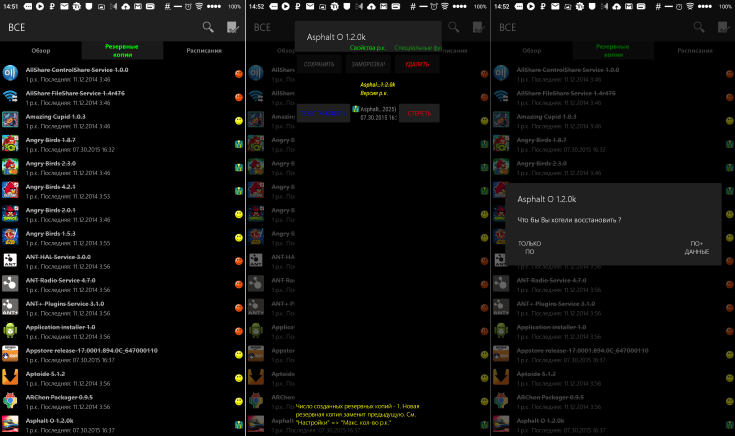Tap Angry Birds 4.2.1 app icon, left screen
Image resolution: width=735 pixels, height=436 pixels.
coord(10,190)
